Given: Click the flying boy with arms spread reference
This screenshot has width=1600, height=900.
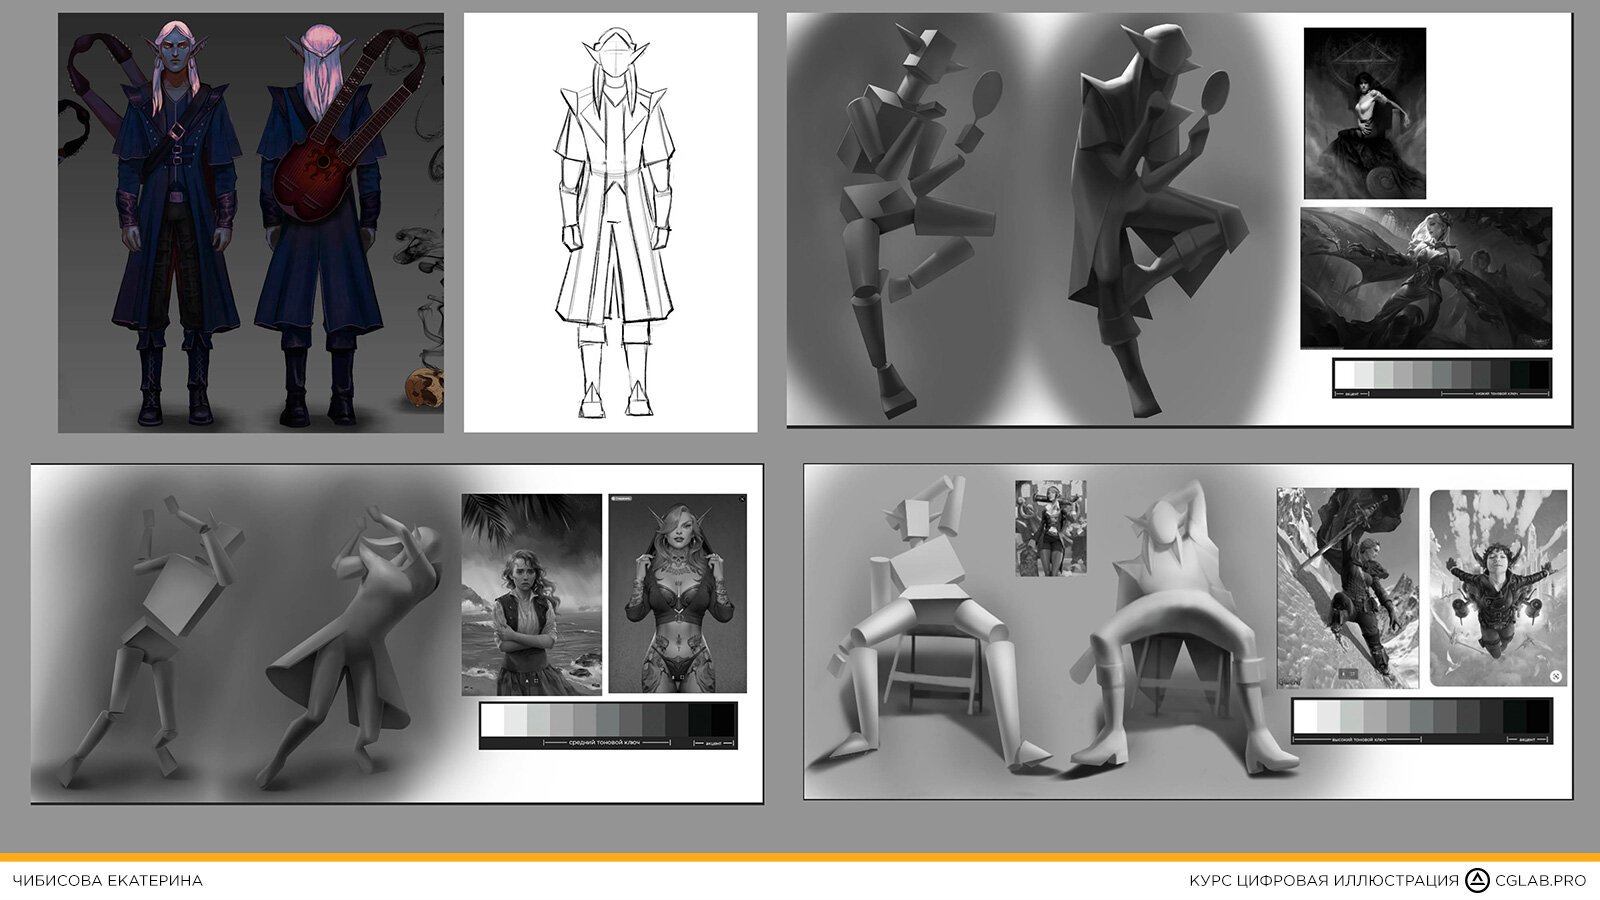Looking at the screenshot, I should [x=1498, y=588].
